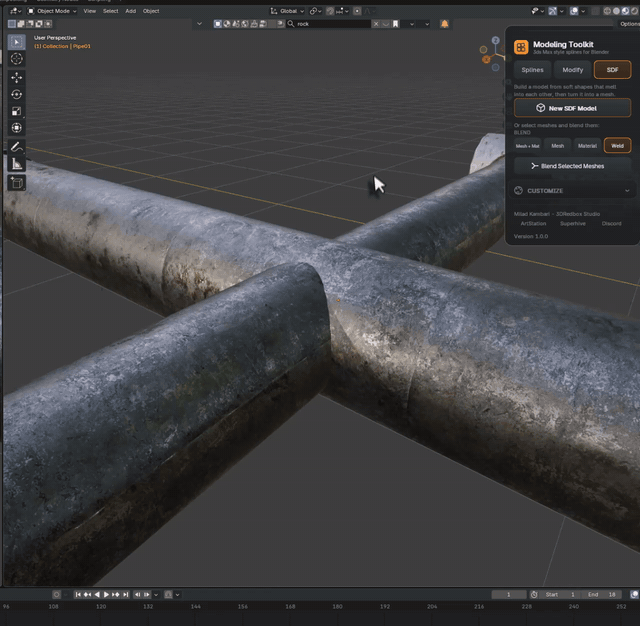Activate the Scale tool
Viewport: 640px width, 626px height.
coord(17,111)
